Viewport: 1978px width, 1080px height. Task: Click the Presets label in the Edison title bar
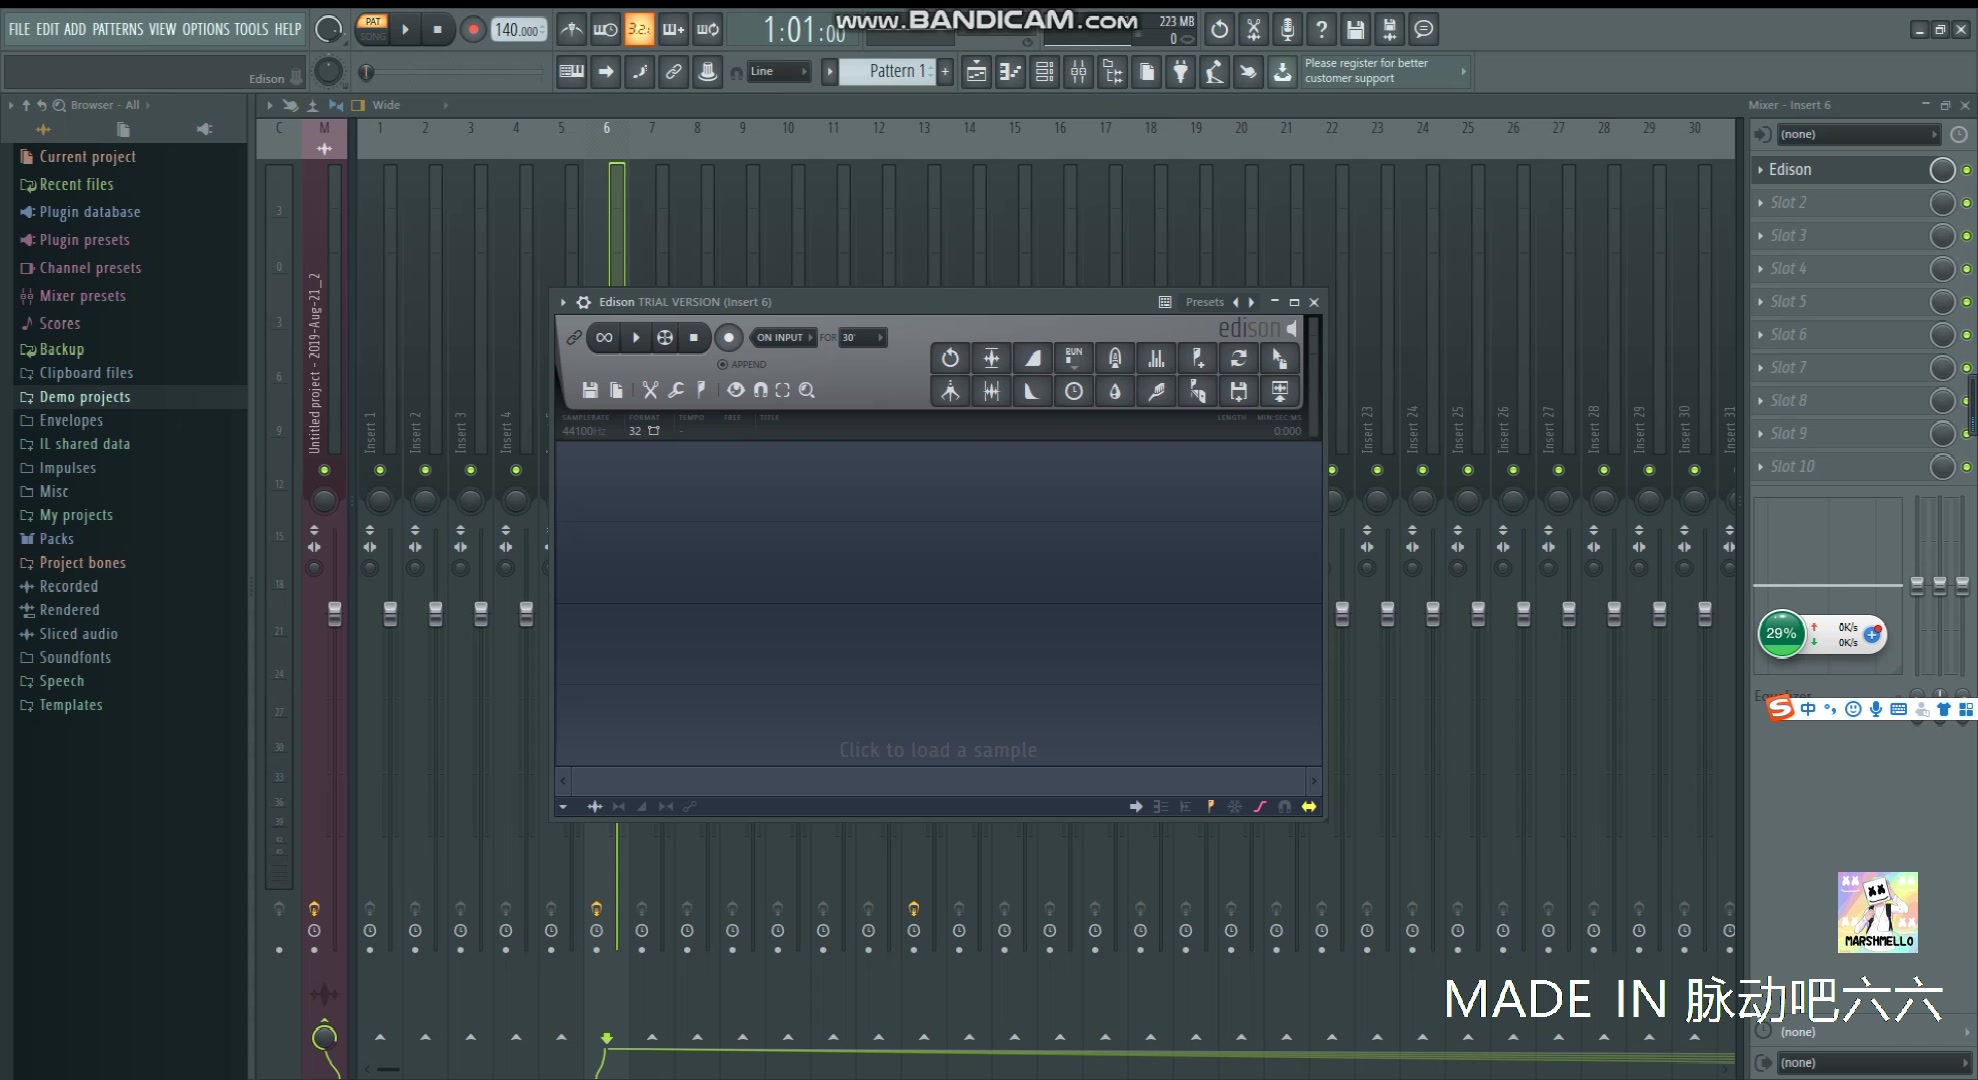click(x=1204, y=302)
